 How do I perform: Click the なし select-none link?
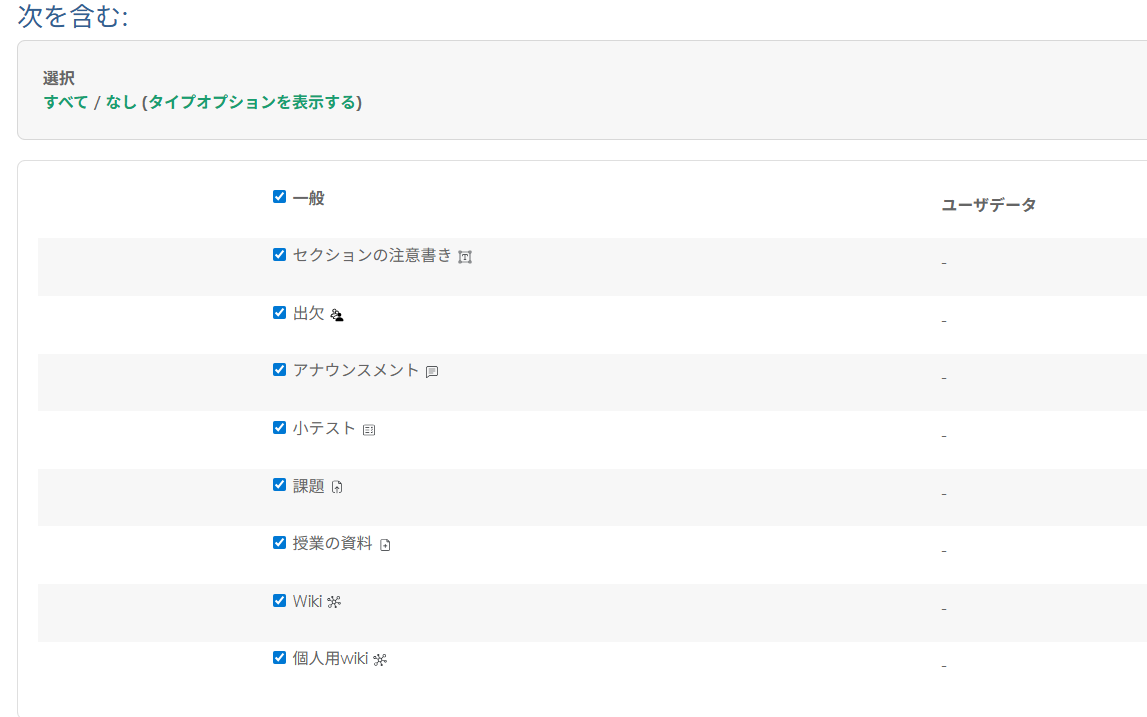click(x=121, y=102)
